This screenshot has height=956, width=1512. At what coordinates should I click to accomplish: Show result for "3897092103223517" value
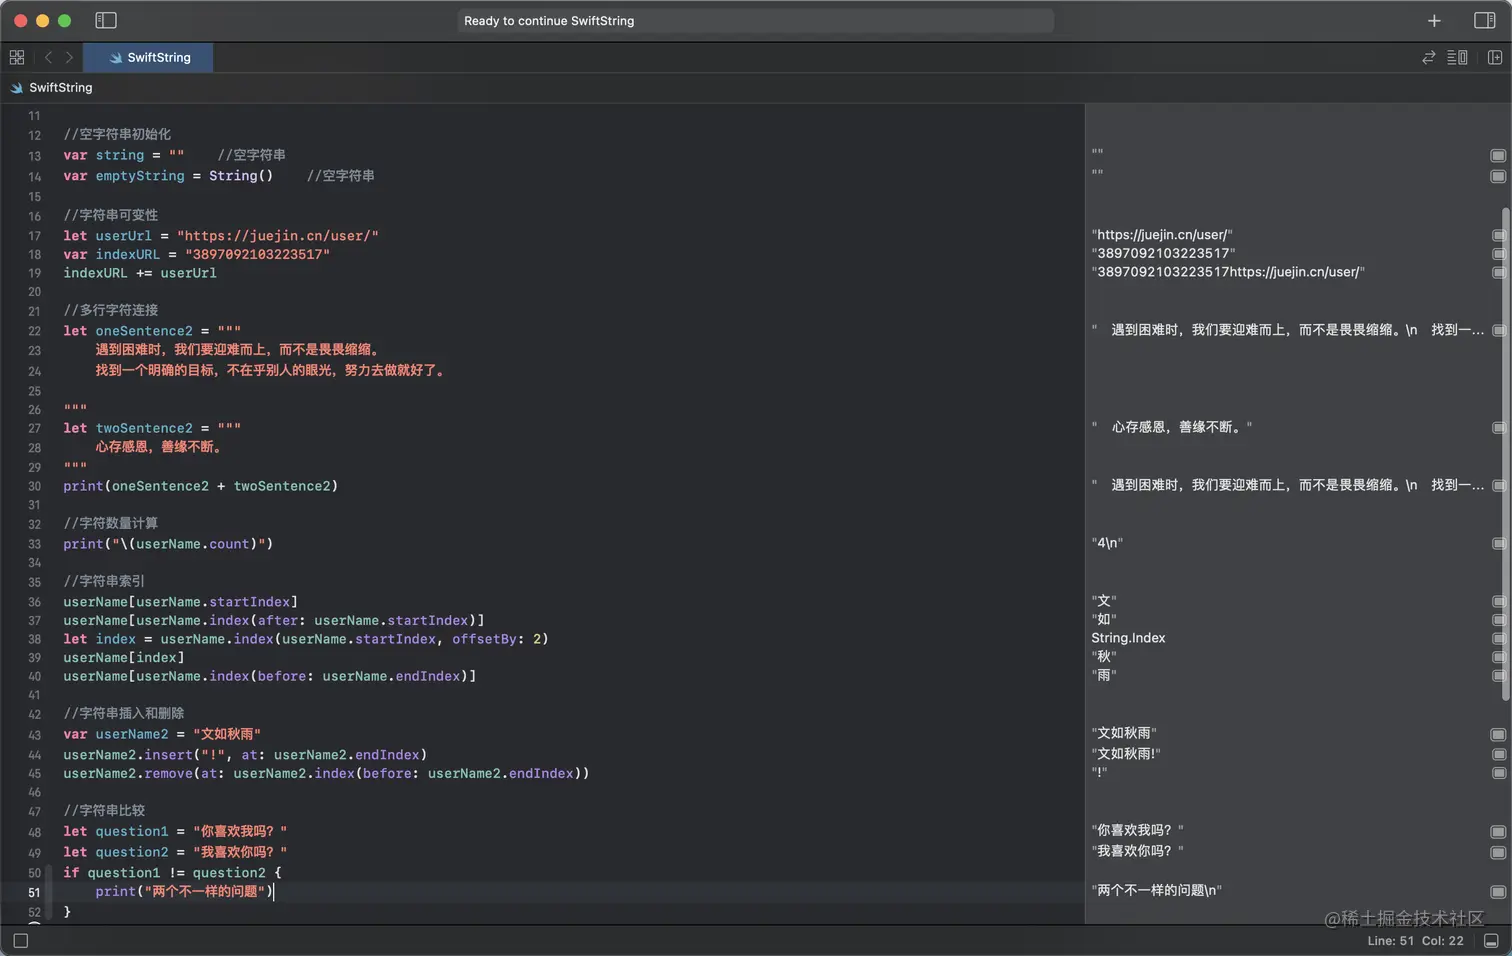[1498, 254]
